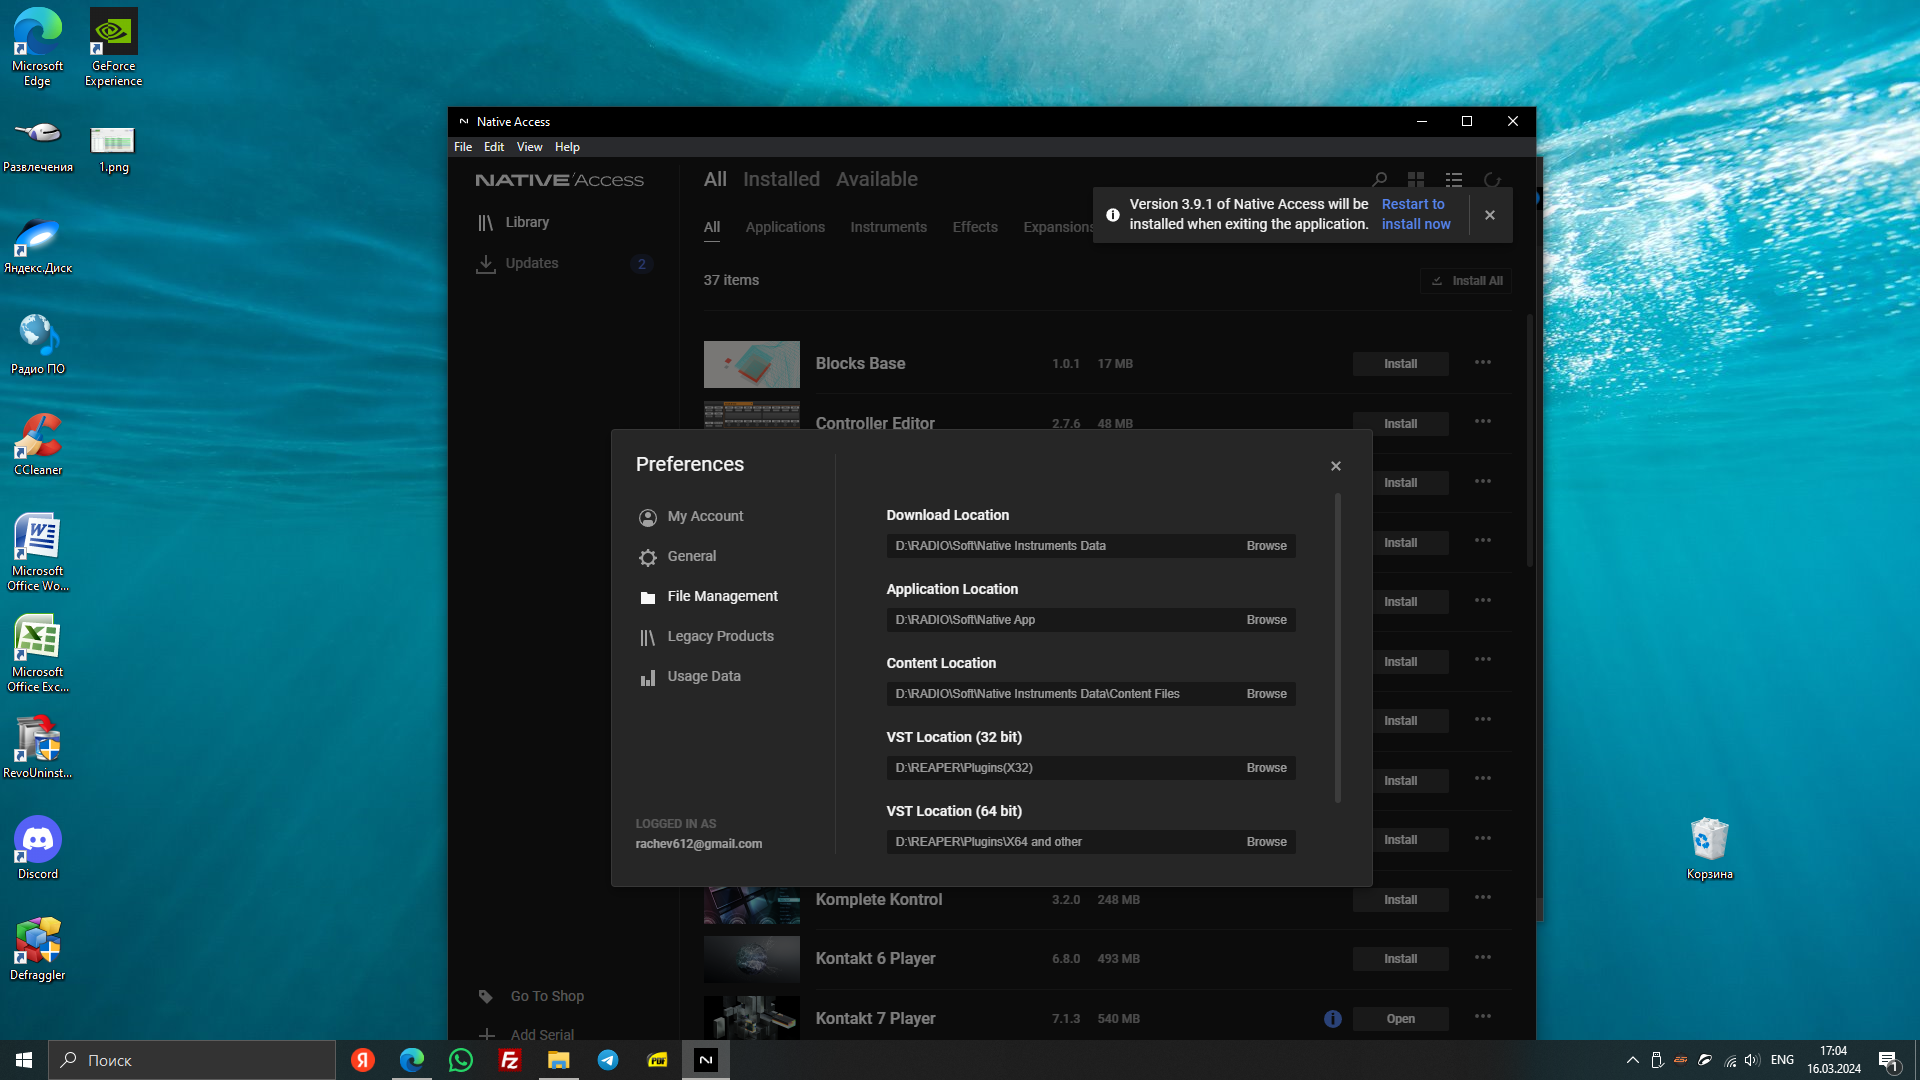Open CCleaner desktop shortcut
Viewport: 1920px width, 1080px height.
pos(38,445)
